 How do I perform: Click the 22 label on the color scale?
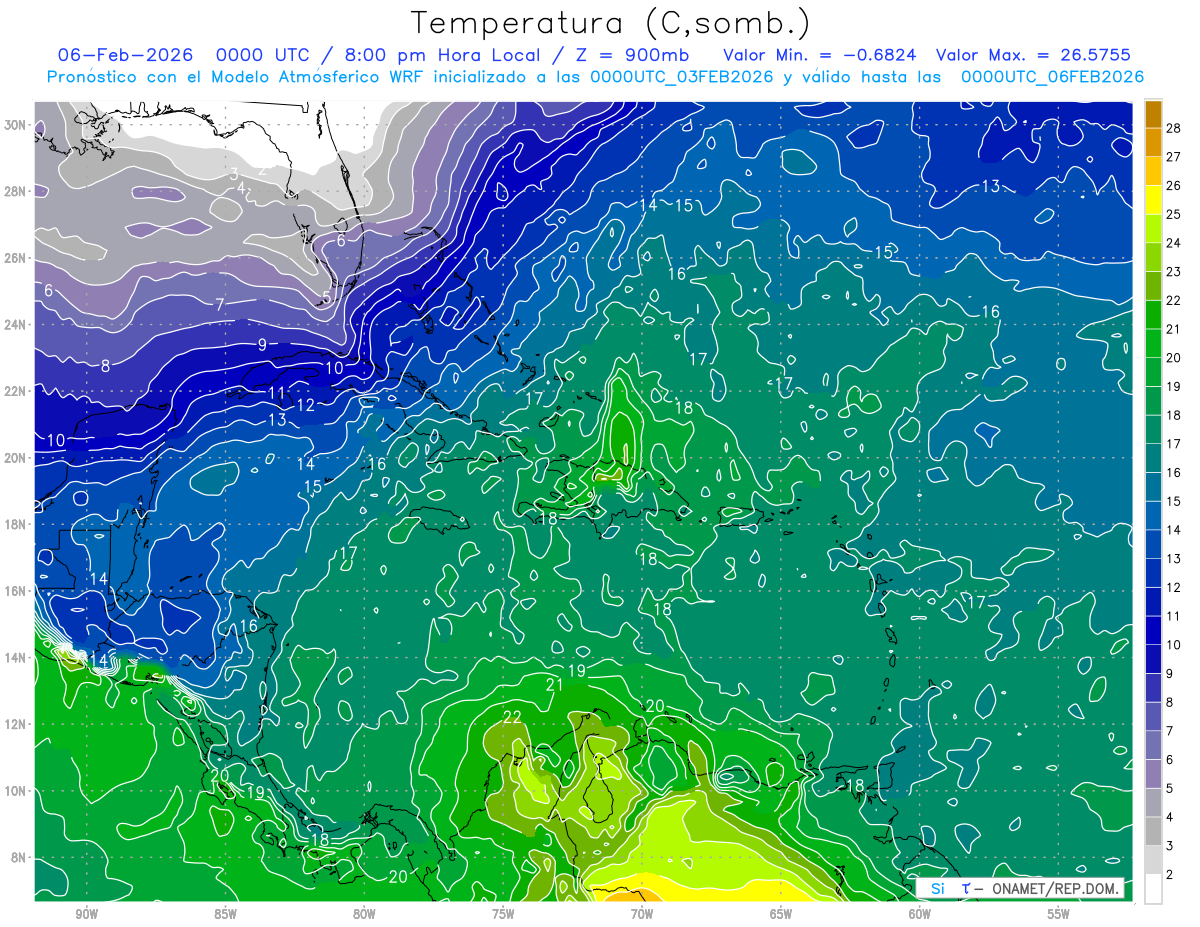[1174, 300]
